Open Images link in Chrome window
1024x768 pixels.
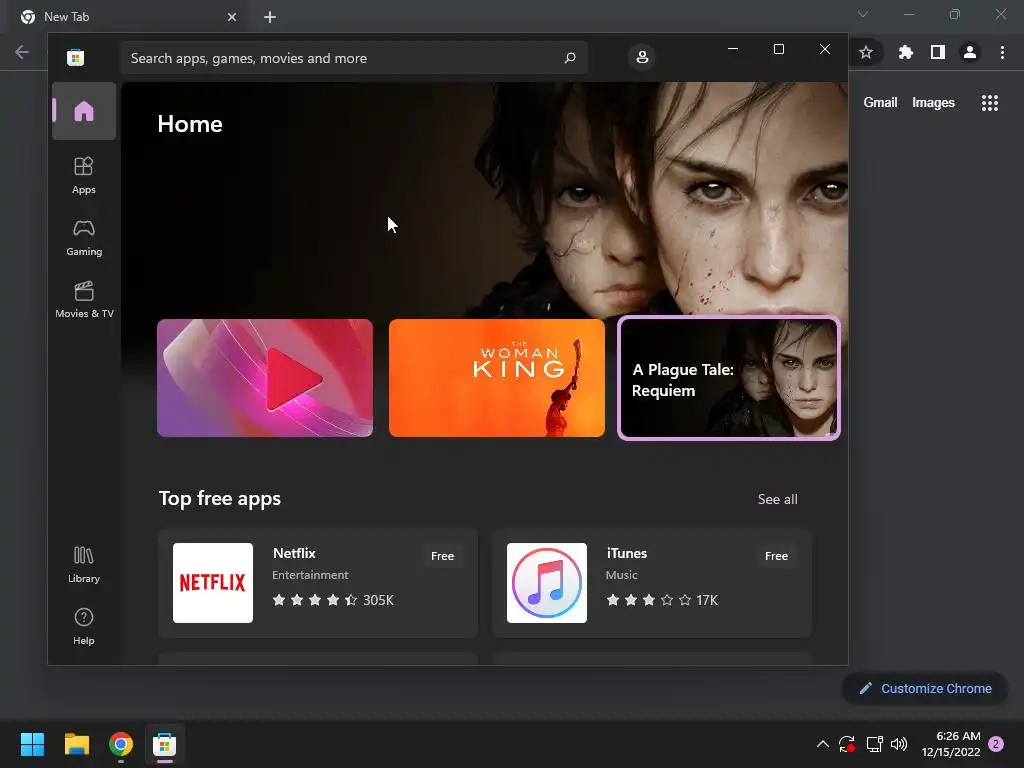(933, 103)
